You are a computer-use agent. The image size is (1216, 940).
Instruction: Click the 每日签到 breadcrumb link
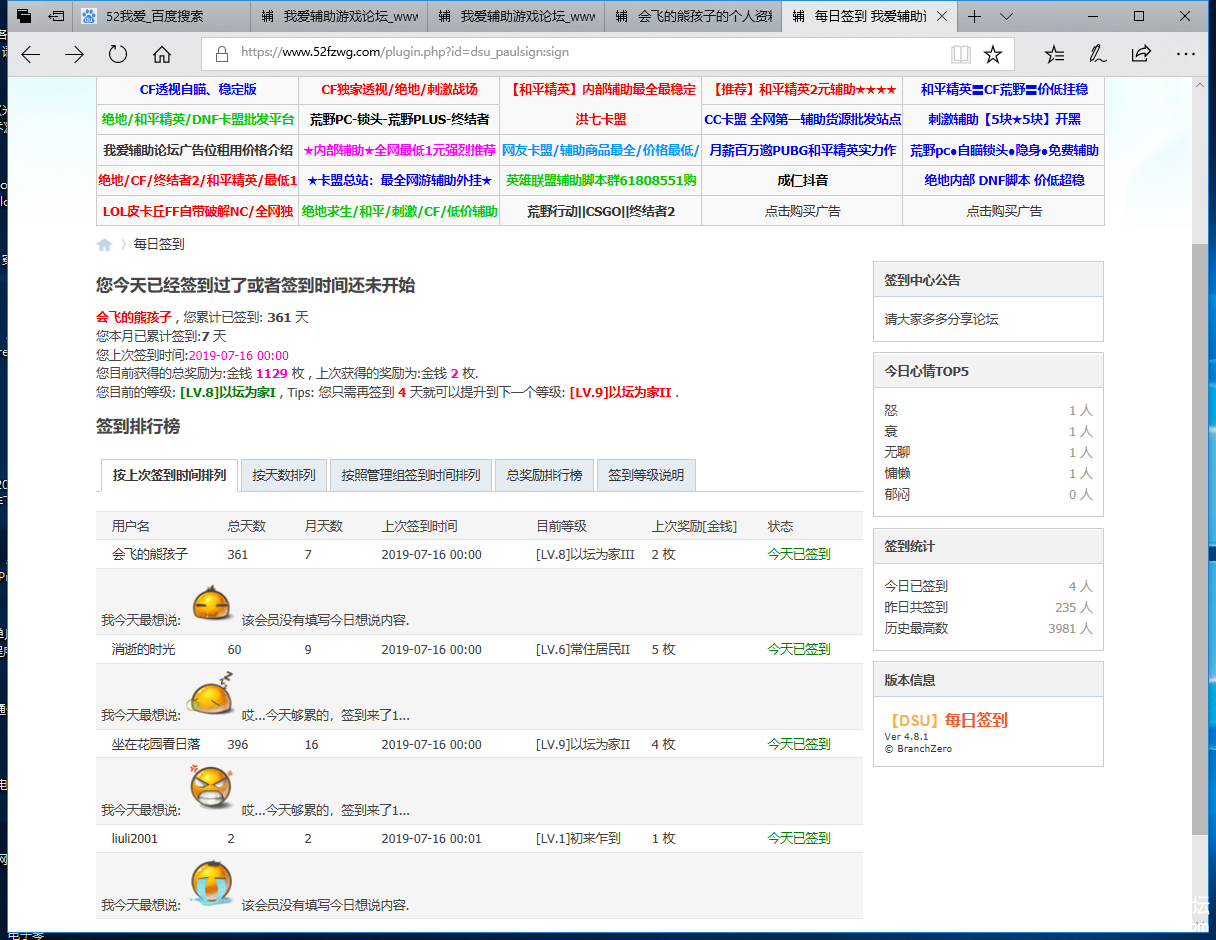(159, 244)
